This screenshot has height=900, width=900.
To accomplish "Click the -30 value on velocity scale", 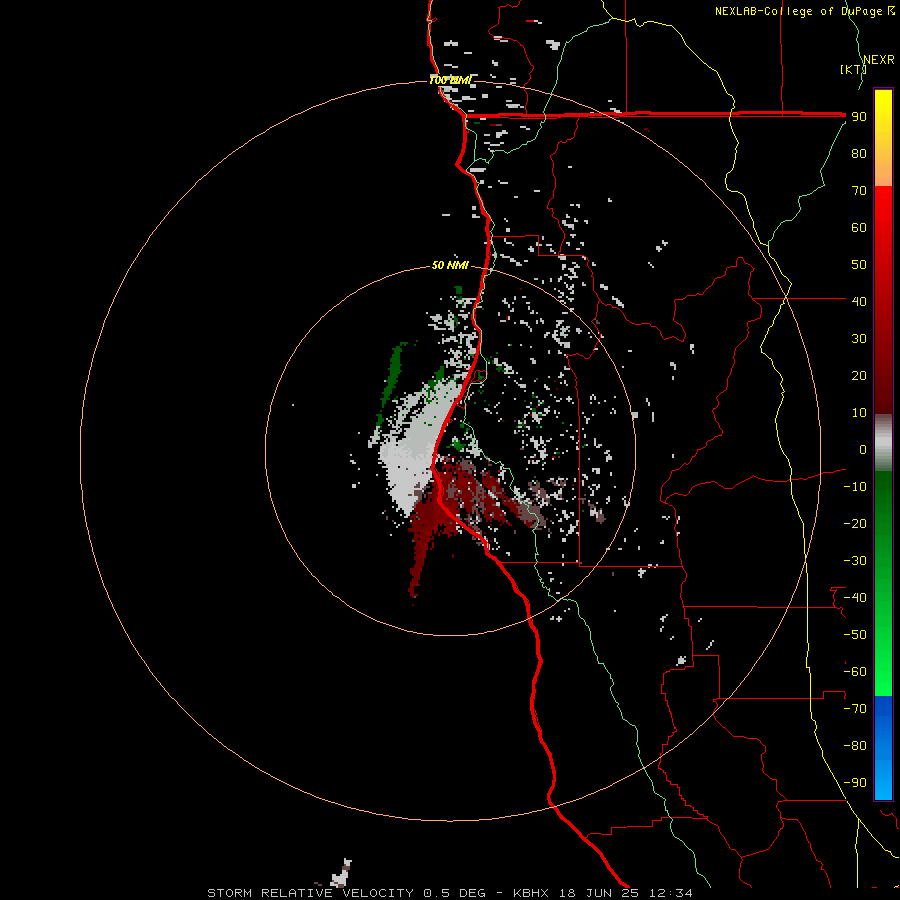I will click(x=855, y=561).
